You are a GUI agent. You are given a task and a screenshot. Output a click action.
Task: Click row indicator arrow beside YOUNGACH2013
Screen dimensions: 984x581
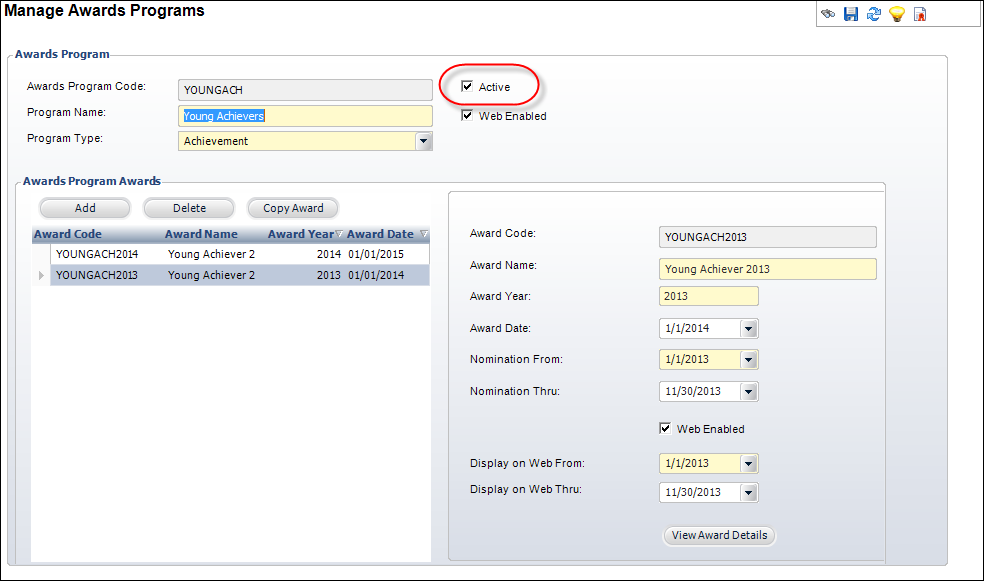click(x=41, y=275)
